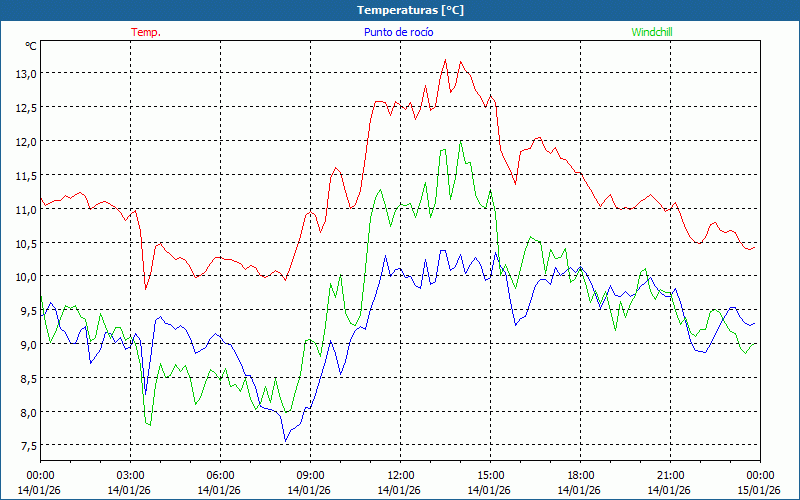The height and width of the screenshot is (500, 800).
Task: Select the red Temp. legend label
Action: coord(146,32)
